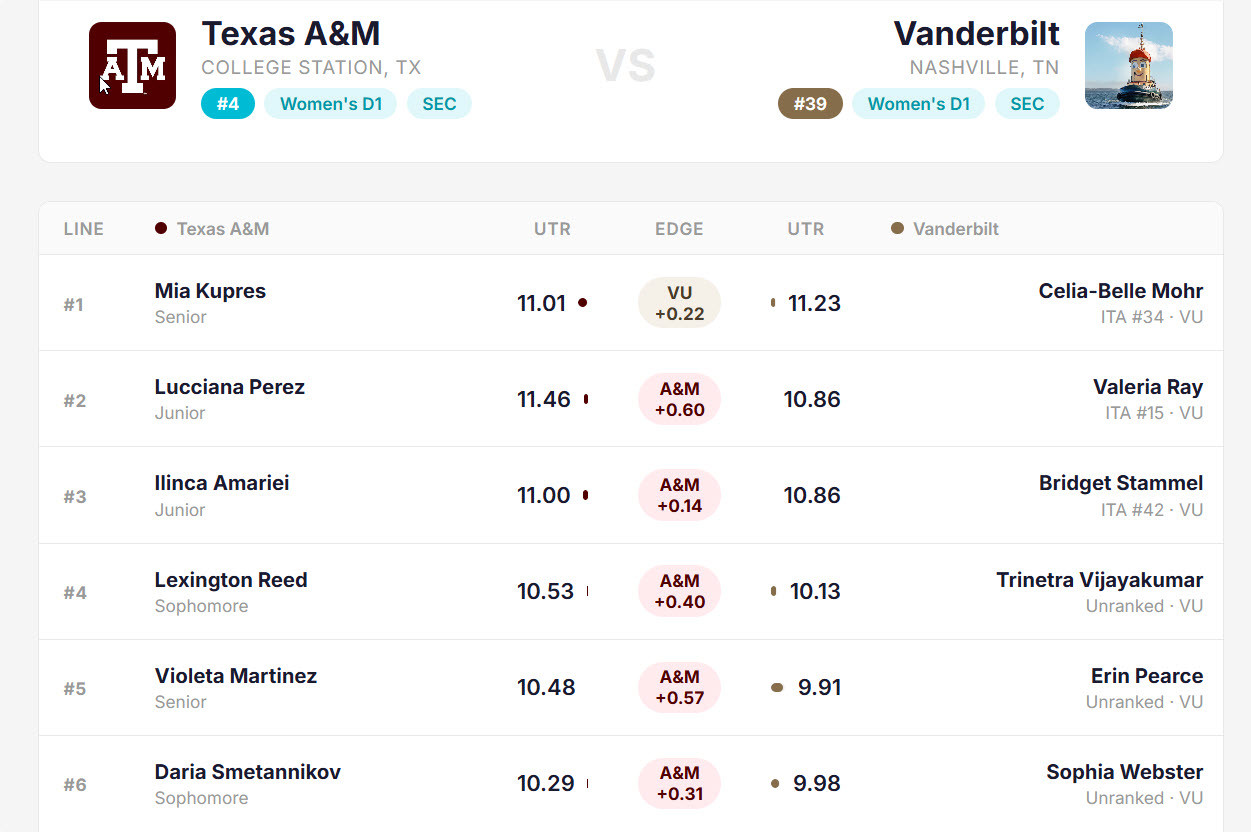Click the EDGE column header

coord(679,229)
